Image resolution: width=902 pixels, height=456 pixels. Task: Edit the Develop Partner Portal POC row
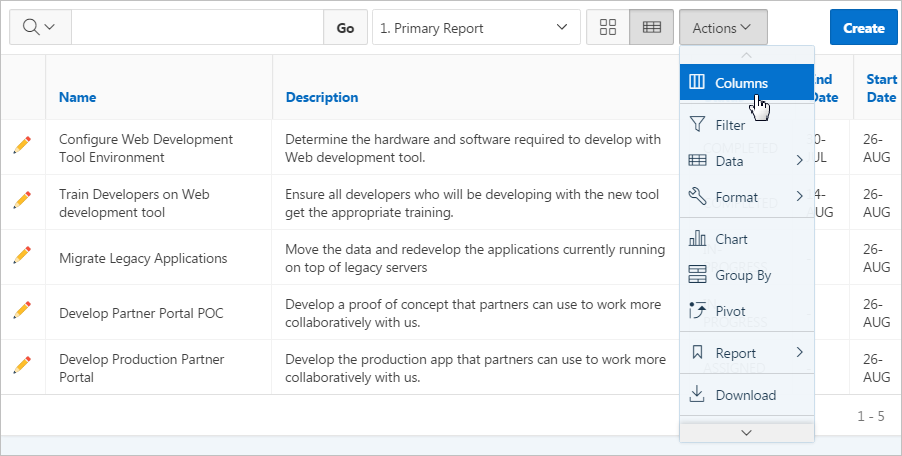pyautogui.click(x=22, y=311)
